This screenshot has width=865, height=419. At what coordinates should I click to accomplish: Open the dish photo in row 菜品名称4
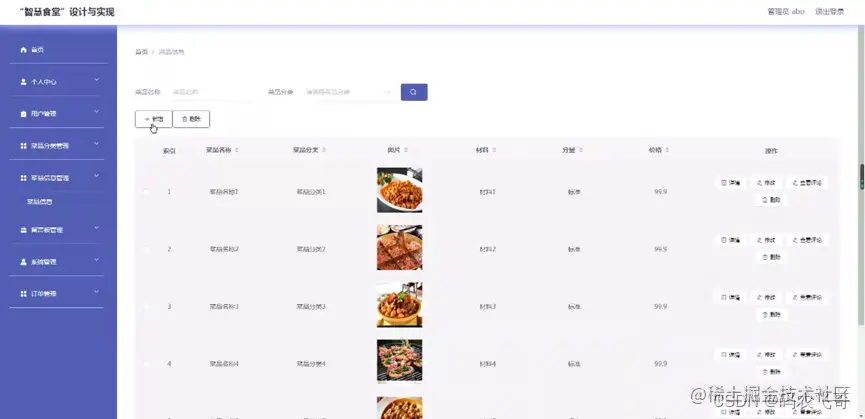pos(399,362)
